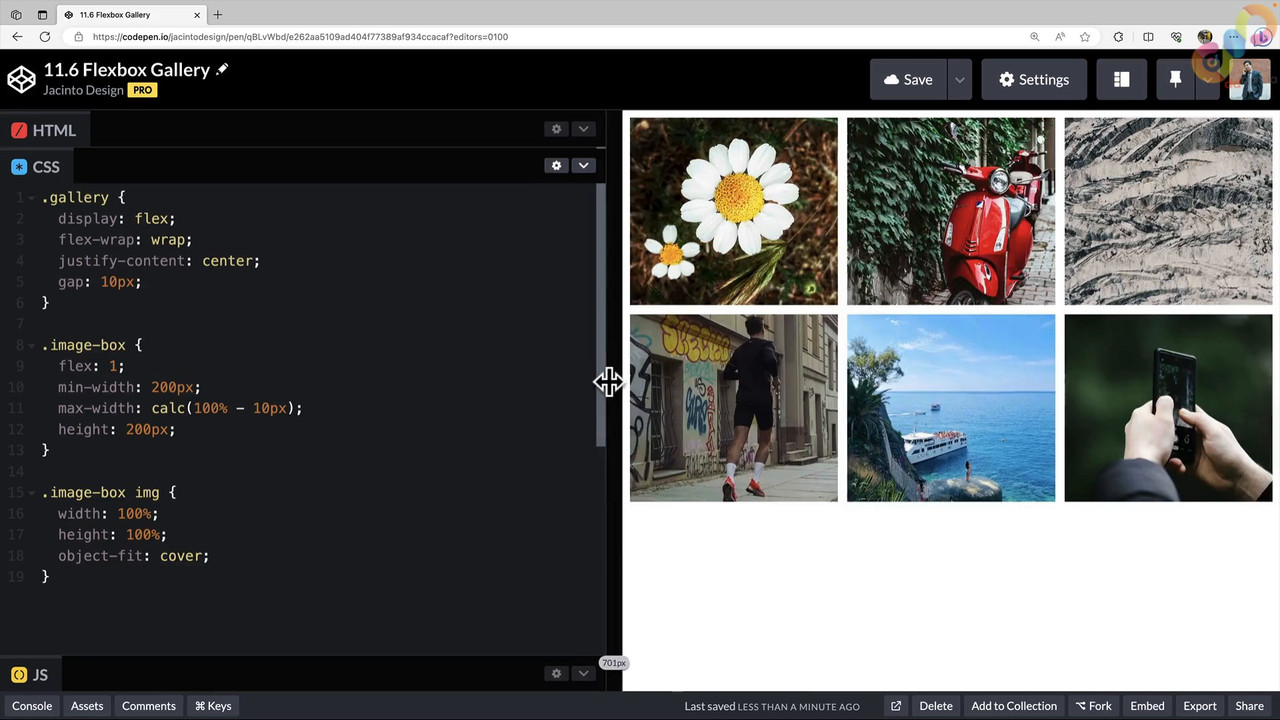Open the Assets panel

click(x=87, y=706)
